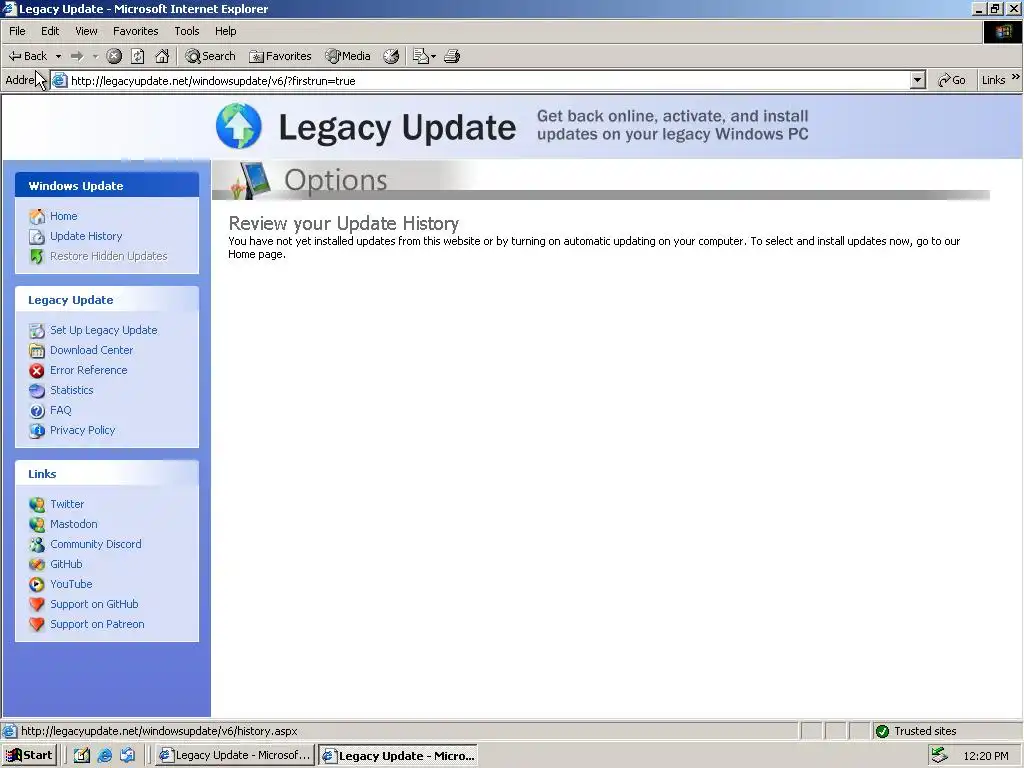This screenshot has height=768, width=1024.
Task: Click the Legacy Update globe logo
Action: (x=239, y=126)
